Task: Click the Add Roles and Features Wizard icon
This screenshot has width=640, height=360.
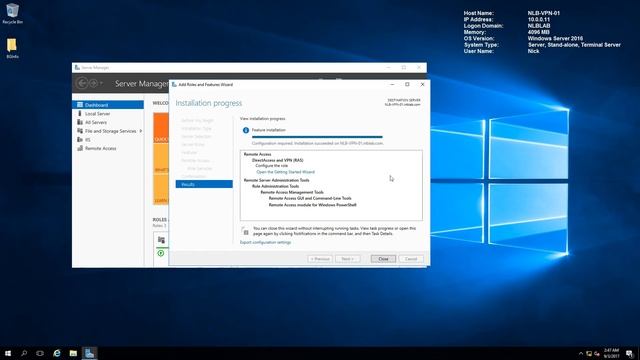Action: coord(174,84)
